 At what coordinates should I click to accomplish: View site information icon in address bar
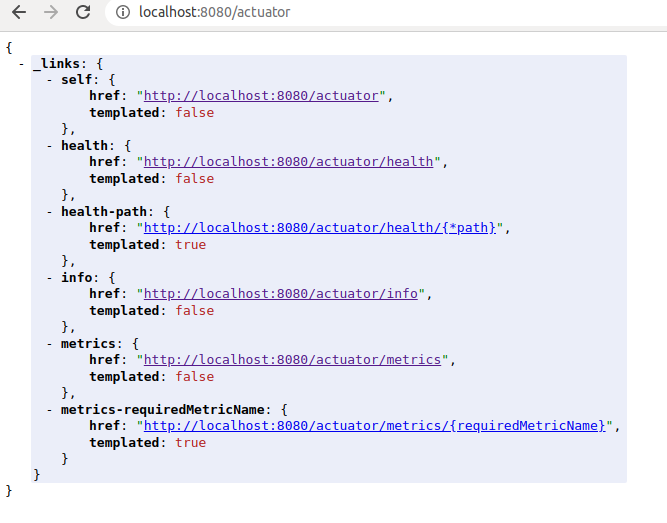[123, 13]
